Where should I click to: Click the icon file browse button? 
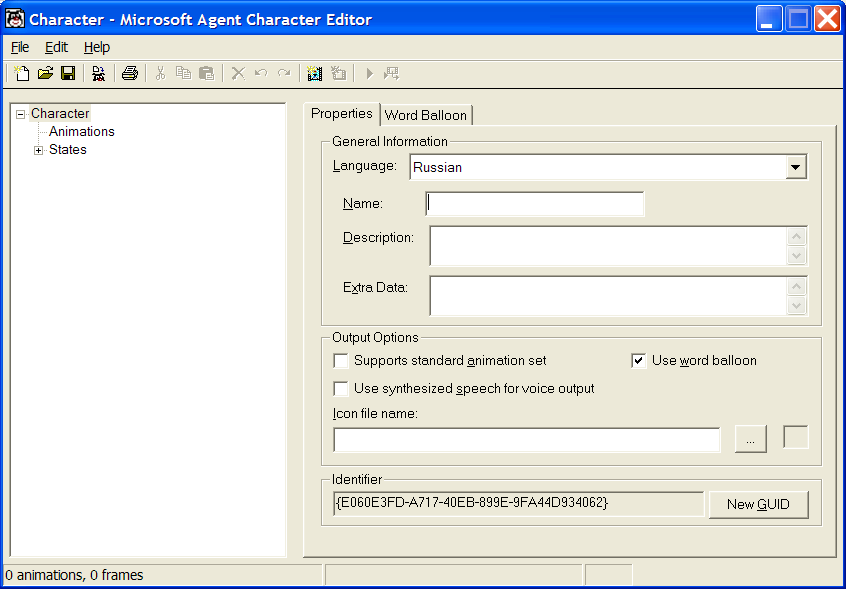[x=750, y=440]
